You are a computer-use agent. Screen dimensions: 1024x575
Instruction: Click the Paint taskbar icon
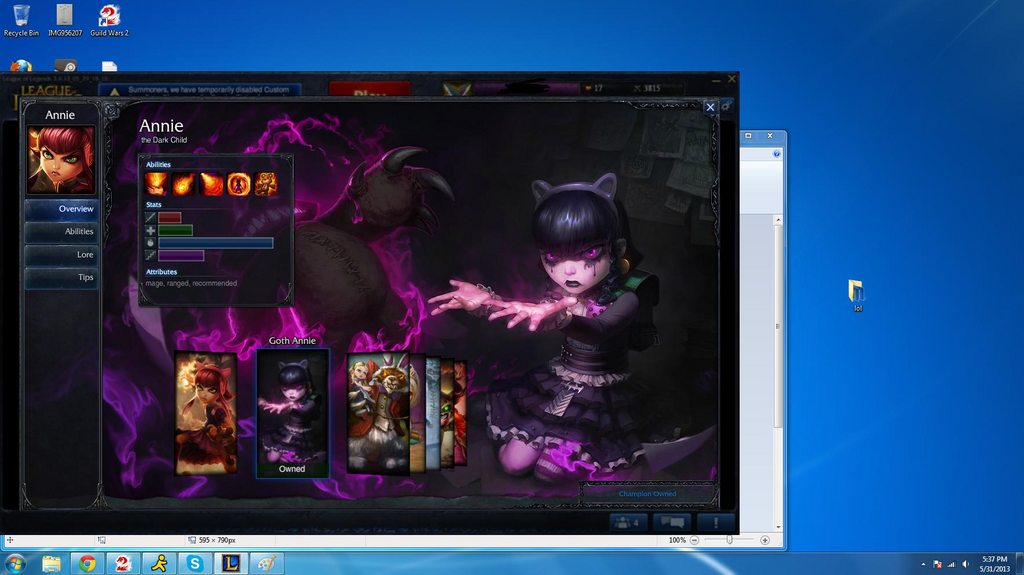pos(266,563)
